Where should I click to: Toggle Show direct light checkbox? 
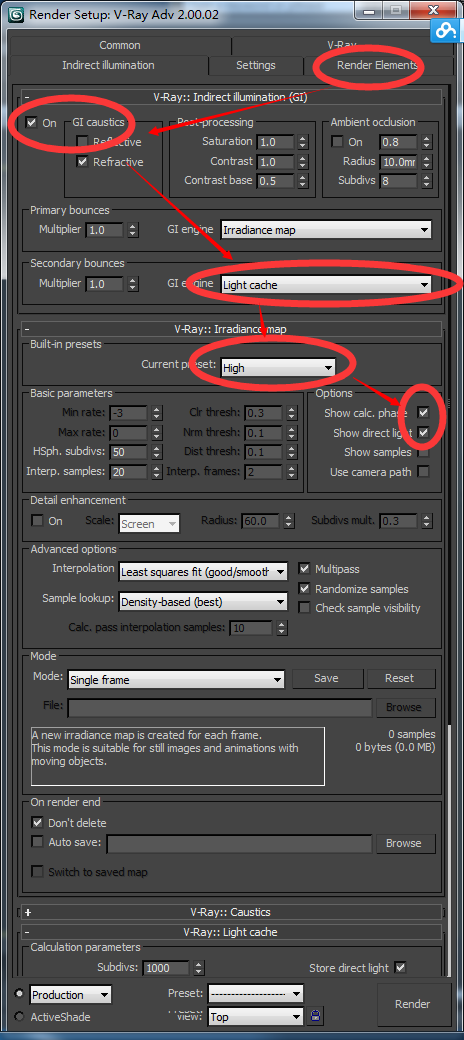tap(423, 432)
